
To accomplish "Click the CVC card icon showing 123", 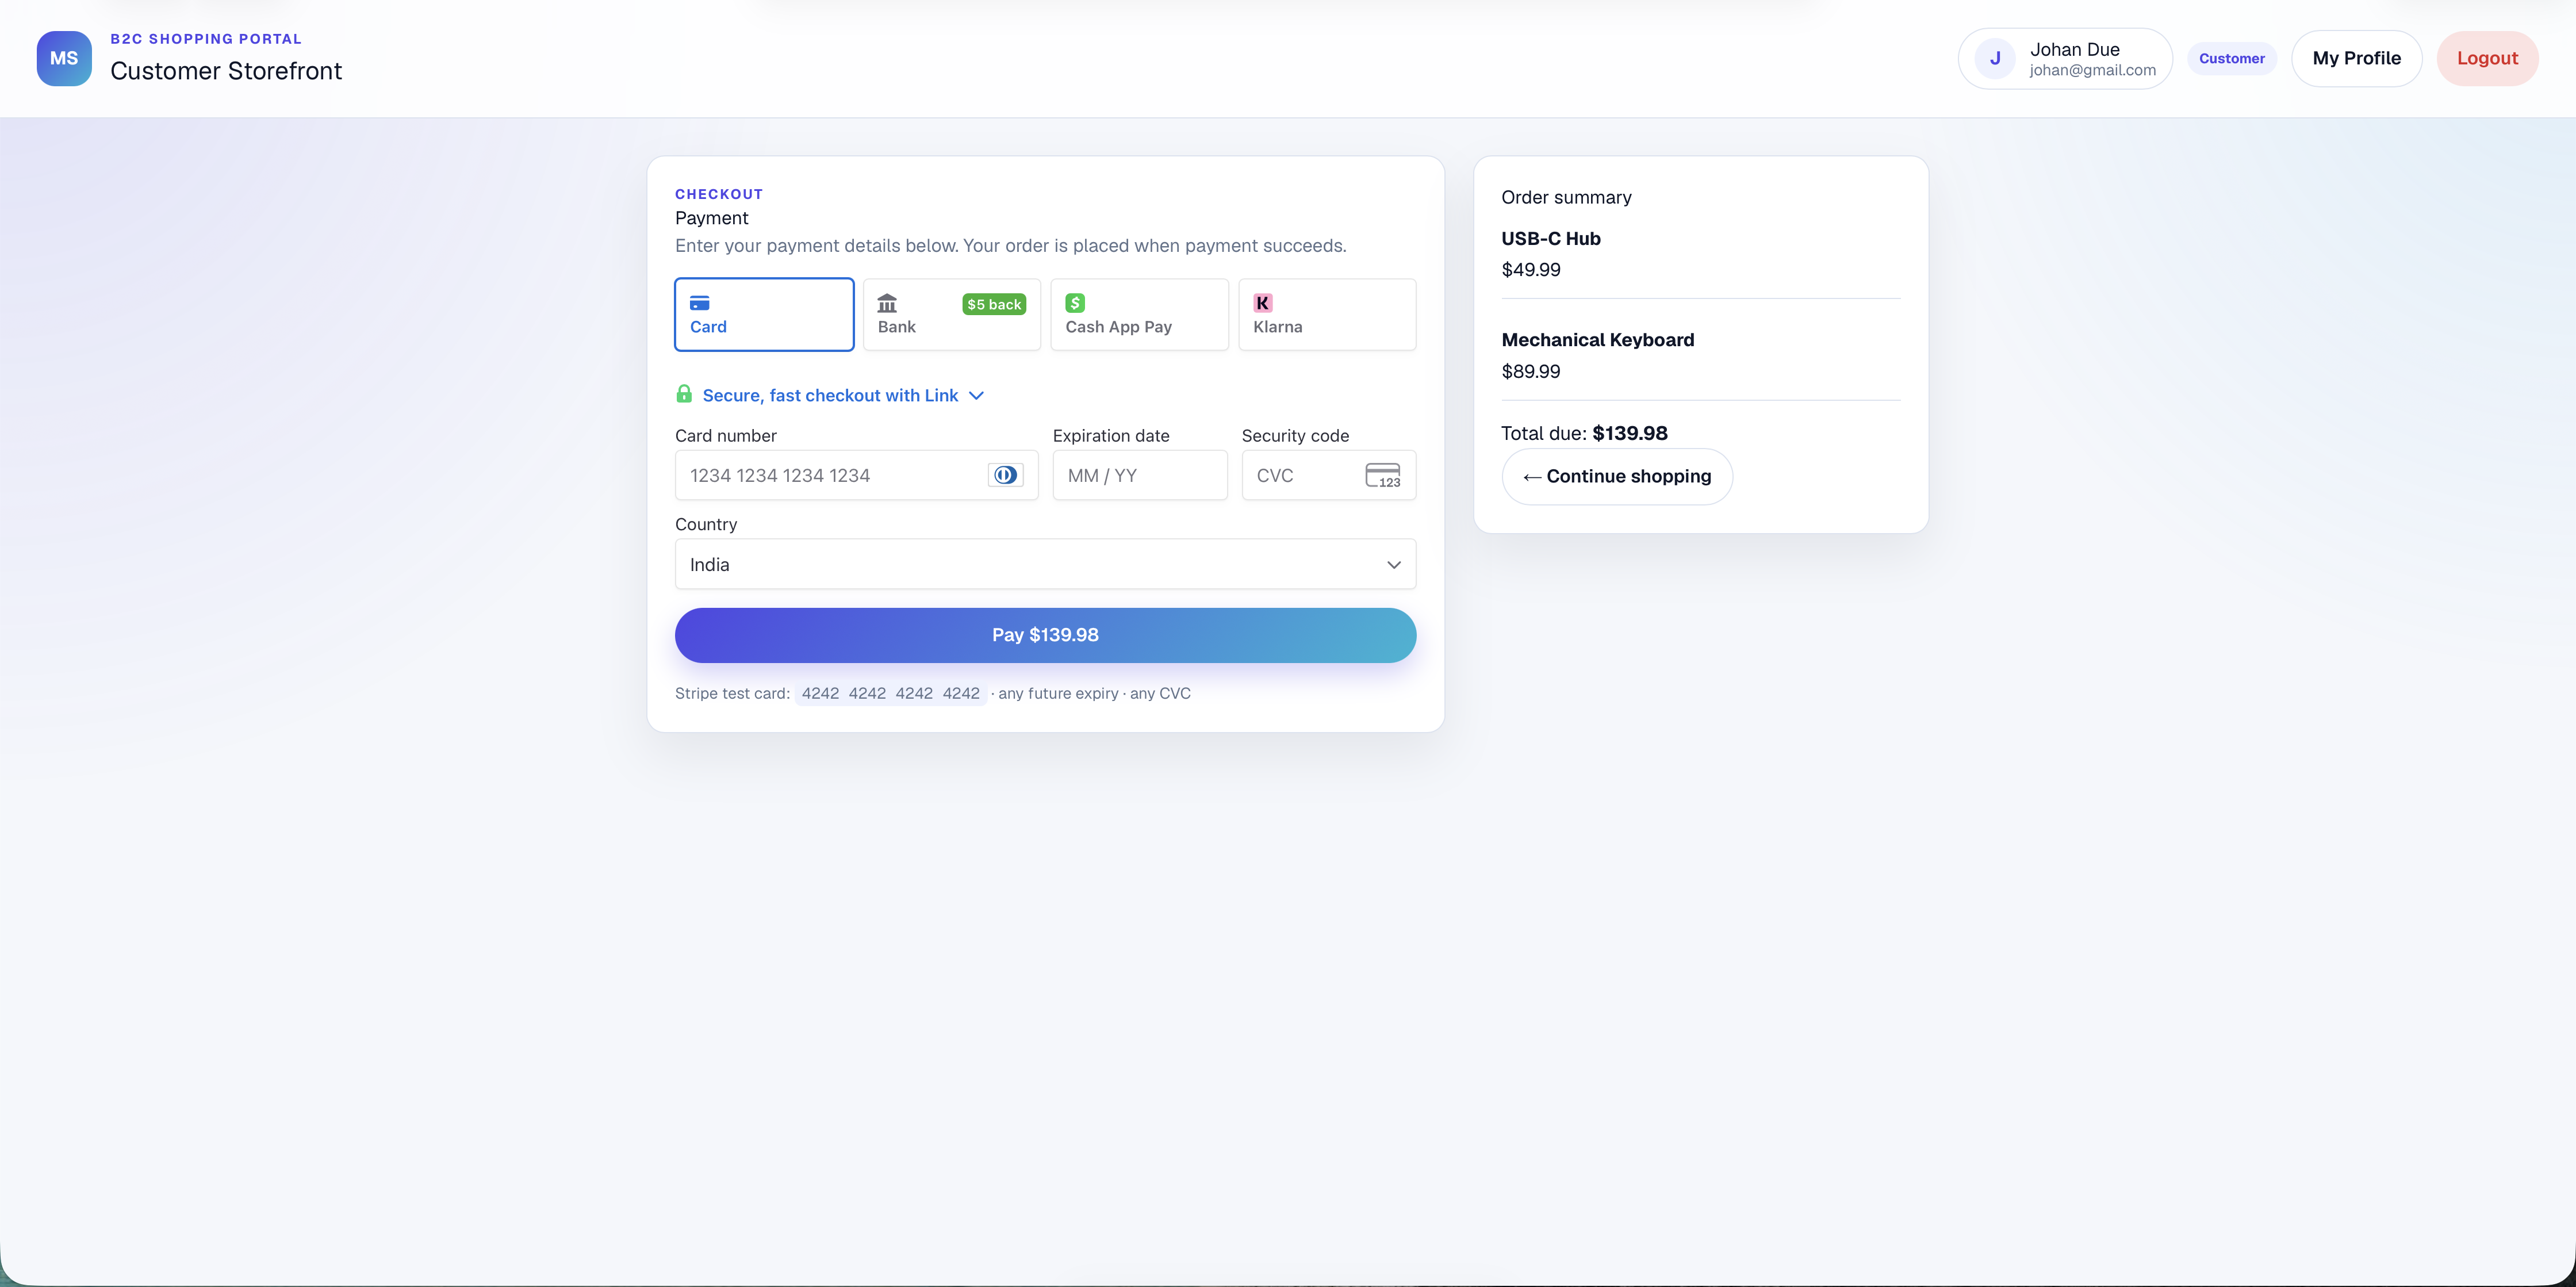I will 1383,475.
